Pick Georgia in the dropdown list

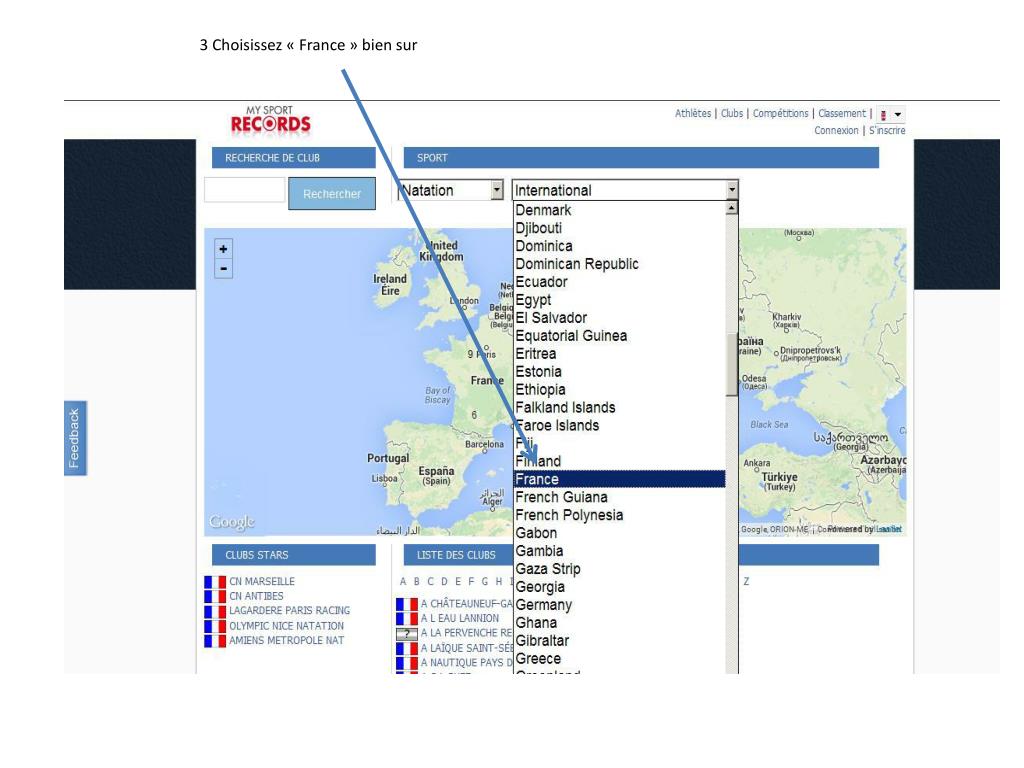click(619, 586)
